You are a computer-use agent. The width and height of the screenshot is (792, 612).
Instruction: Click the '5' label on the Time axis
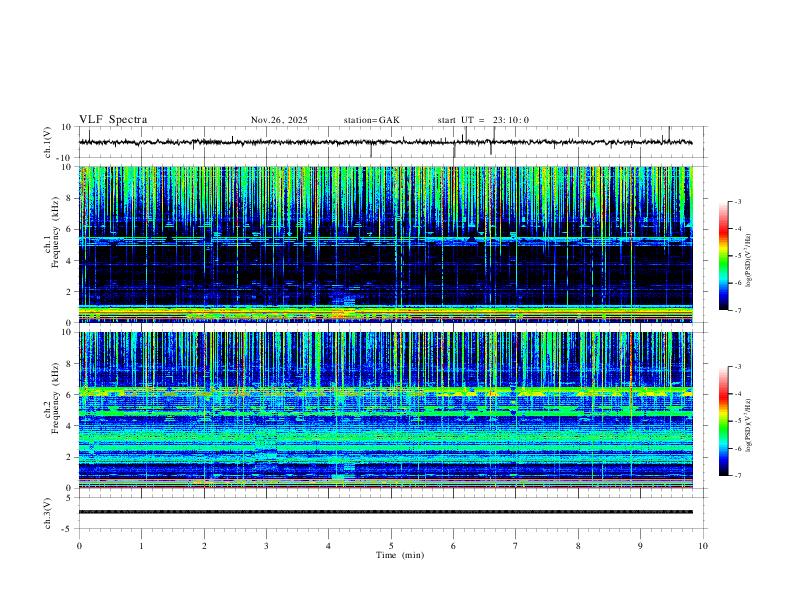click(391, 546)
